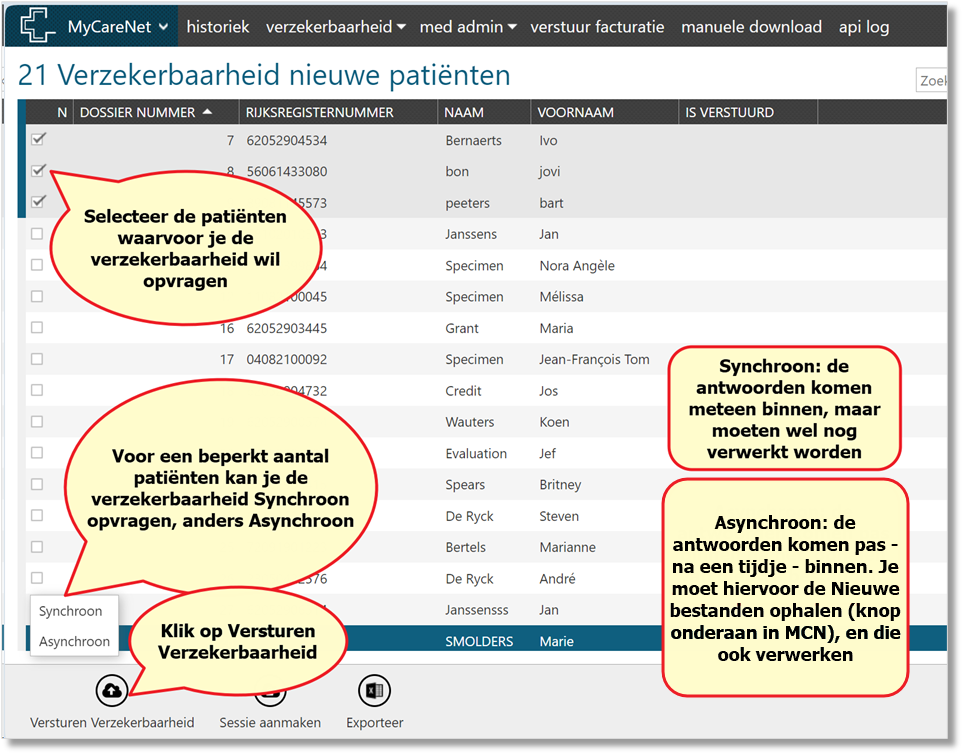
Task: Click the first name Mélissa
Action: pyautogui.click(x=561, y=297)
